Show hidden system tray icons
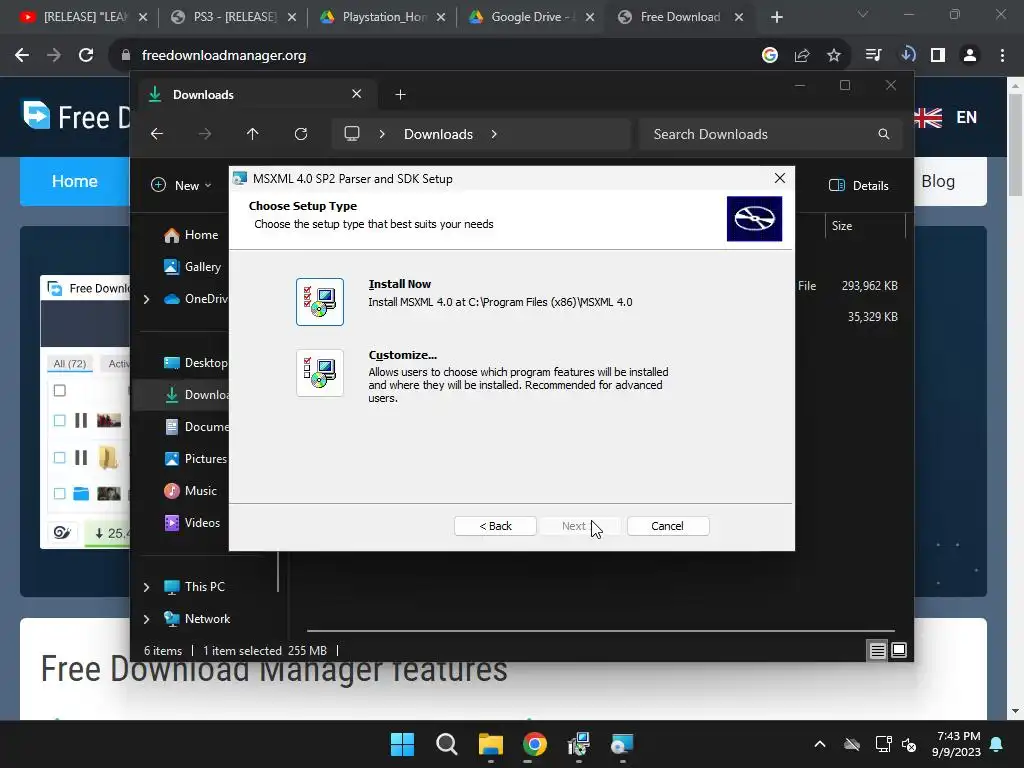This screenshot has width=1024, height=768. [820, 744]
